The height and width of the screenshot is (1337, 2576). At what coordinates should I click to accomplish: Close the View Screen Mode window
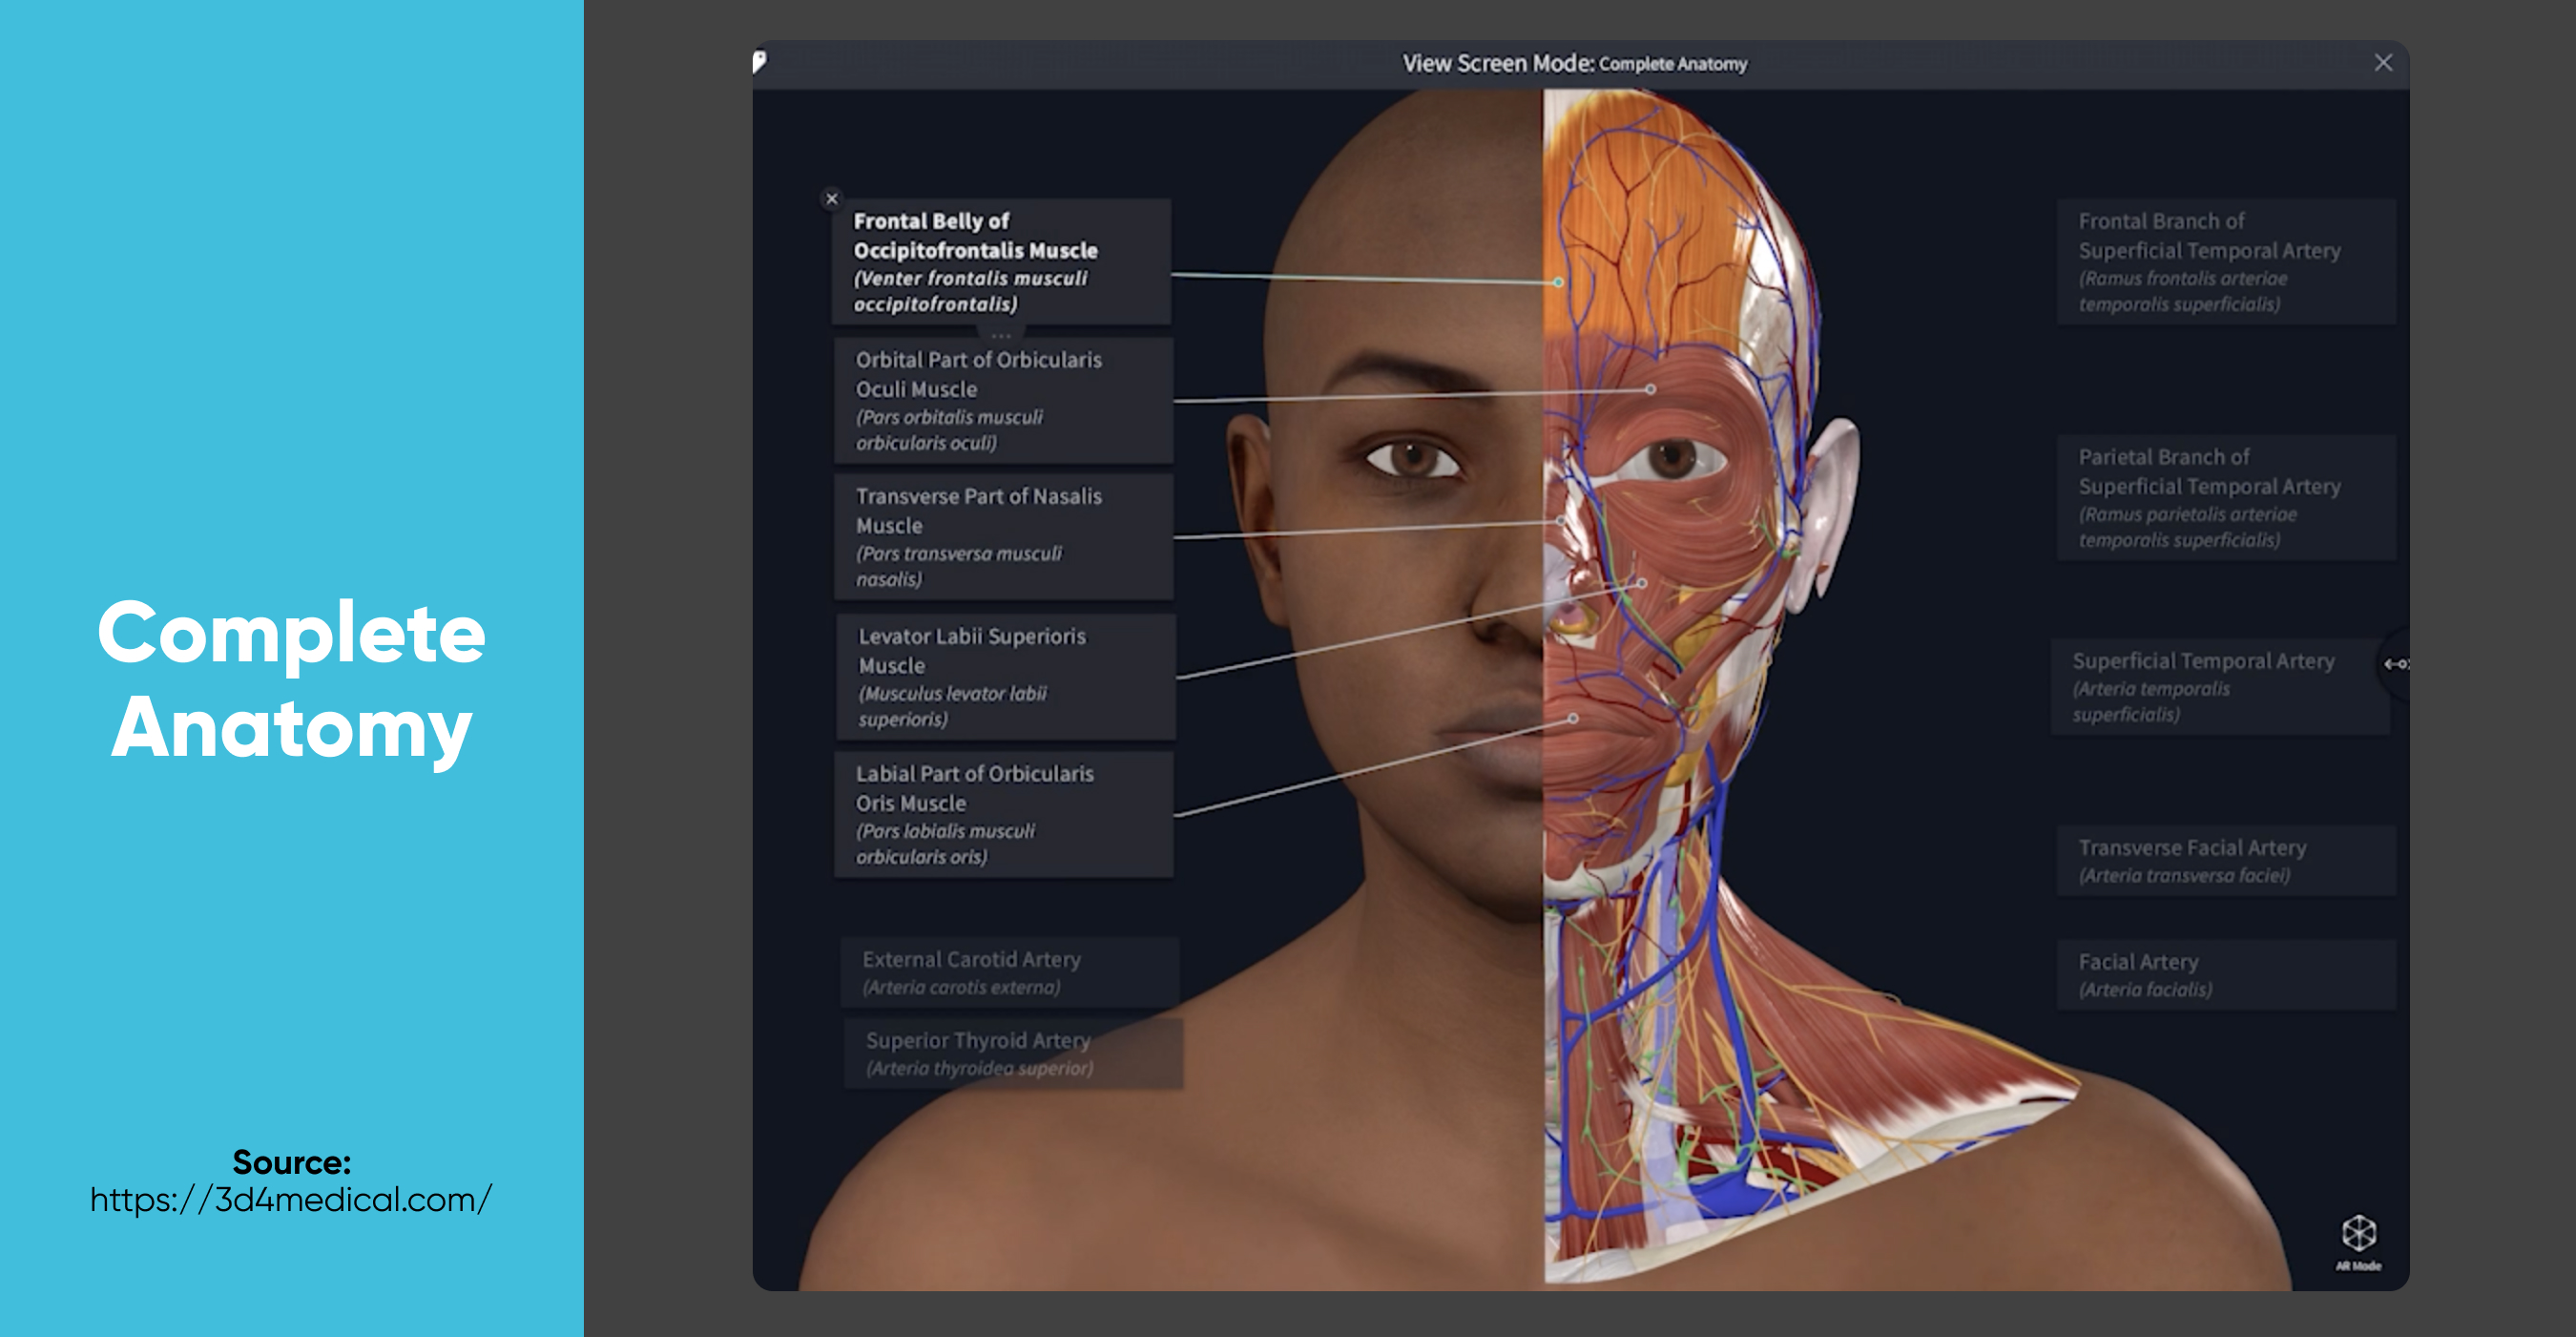tap(2383, 63)
